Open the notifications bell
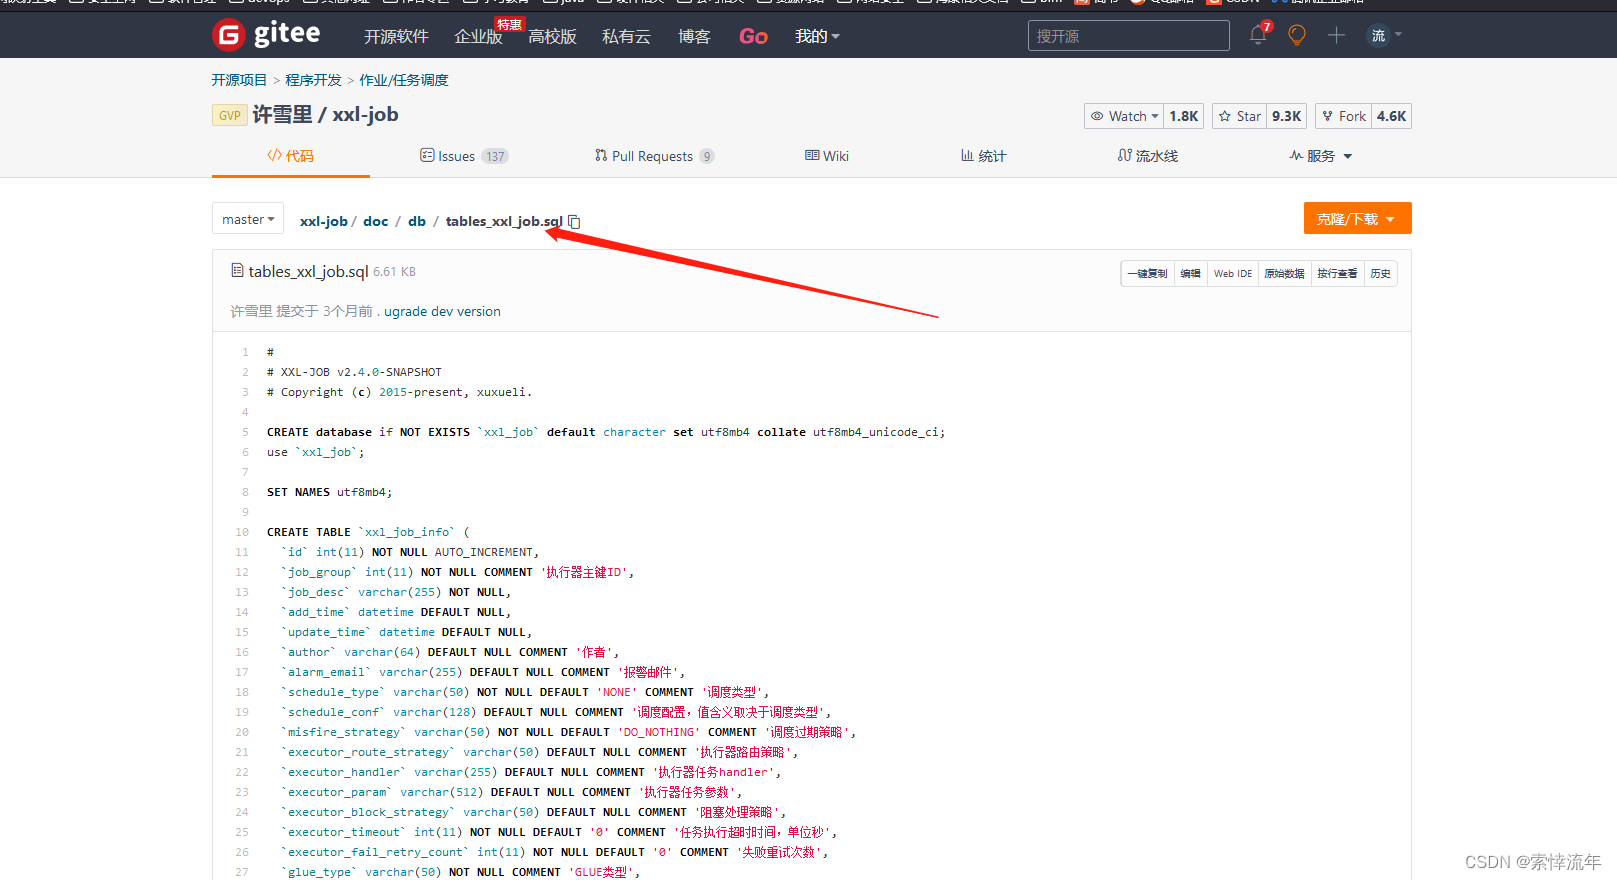 pos(1258,35)
